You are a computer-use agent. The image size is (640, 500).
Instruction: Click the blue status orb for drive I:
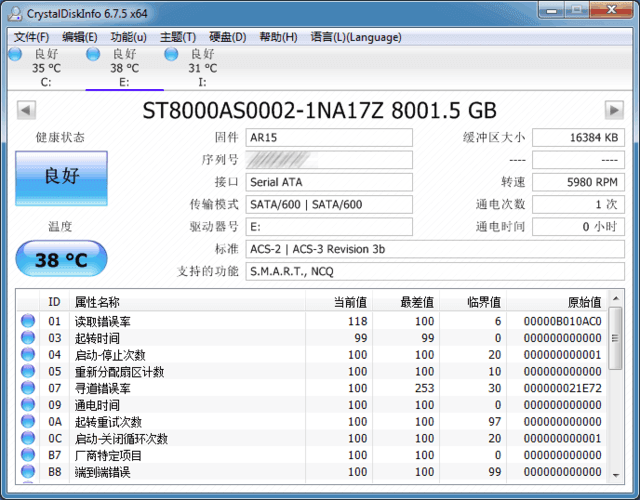tap(171, 54)
